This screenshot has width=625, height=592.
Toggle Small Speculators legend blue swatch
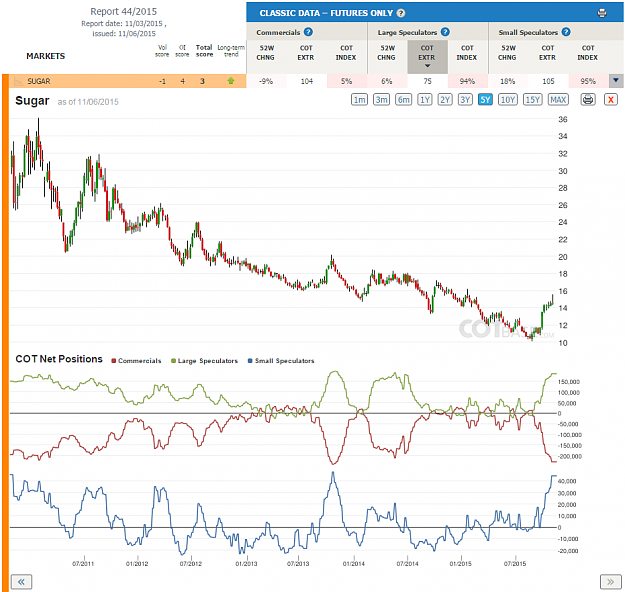click(x=250, y=361)
